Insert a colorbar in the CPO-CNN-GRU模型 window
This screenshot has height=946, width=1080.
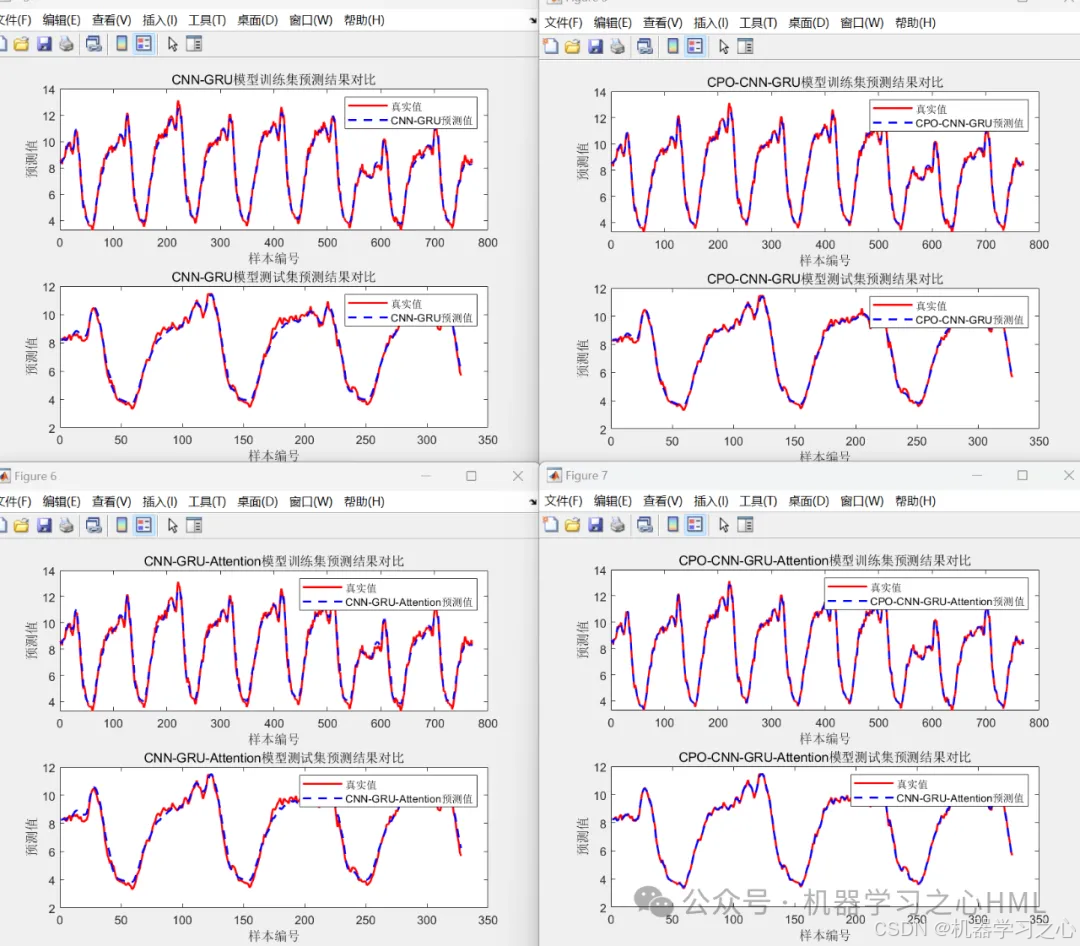673,46
